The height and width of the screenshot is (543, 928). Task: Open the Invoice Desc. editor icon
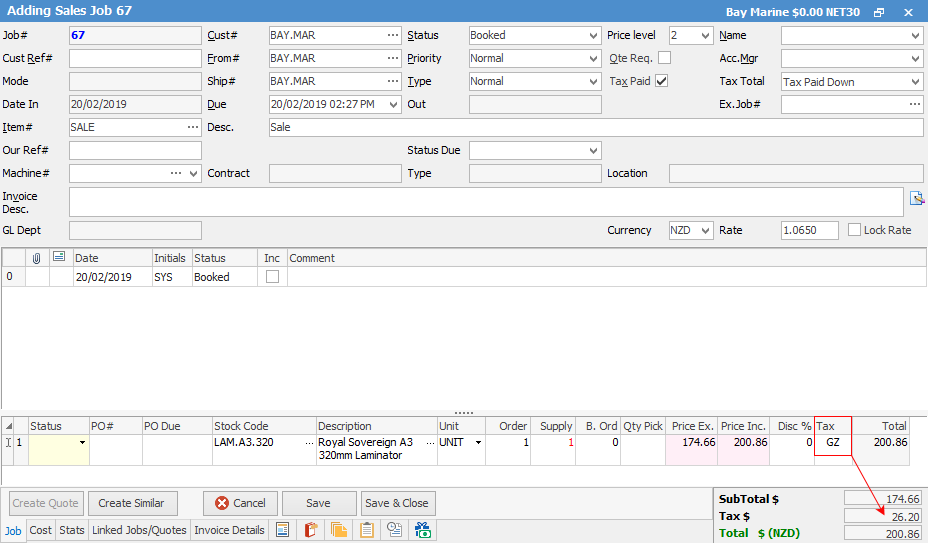pyautogui.click(x=916, y=198)
